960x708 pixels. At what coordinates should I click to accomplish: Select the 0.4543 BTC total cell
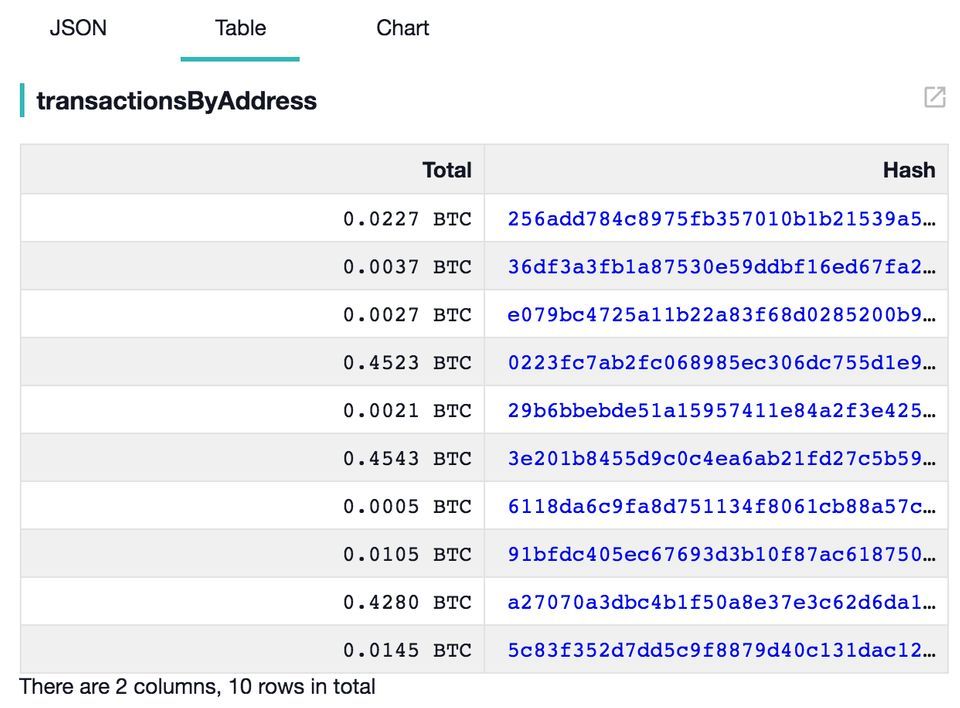(x=406, y=459)
